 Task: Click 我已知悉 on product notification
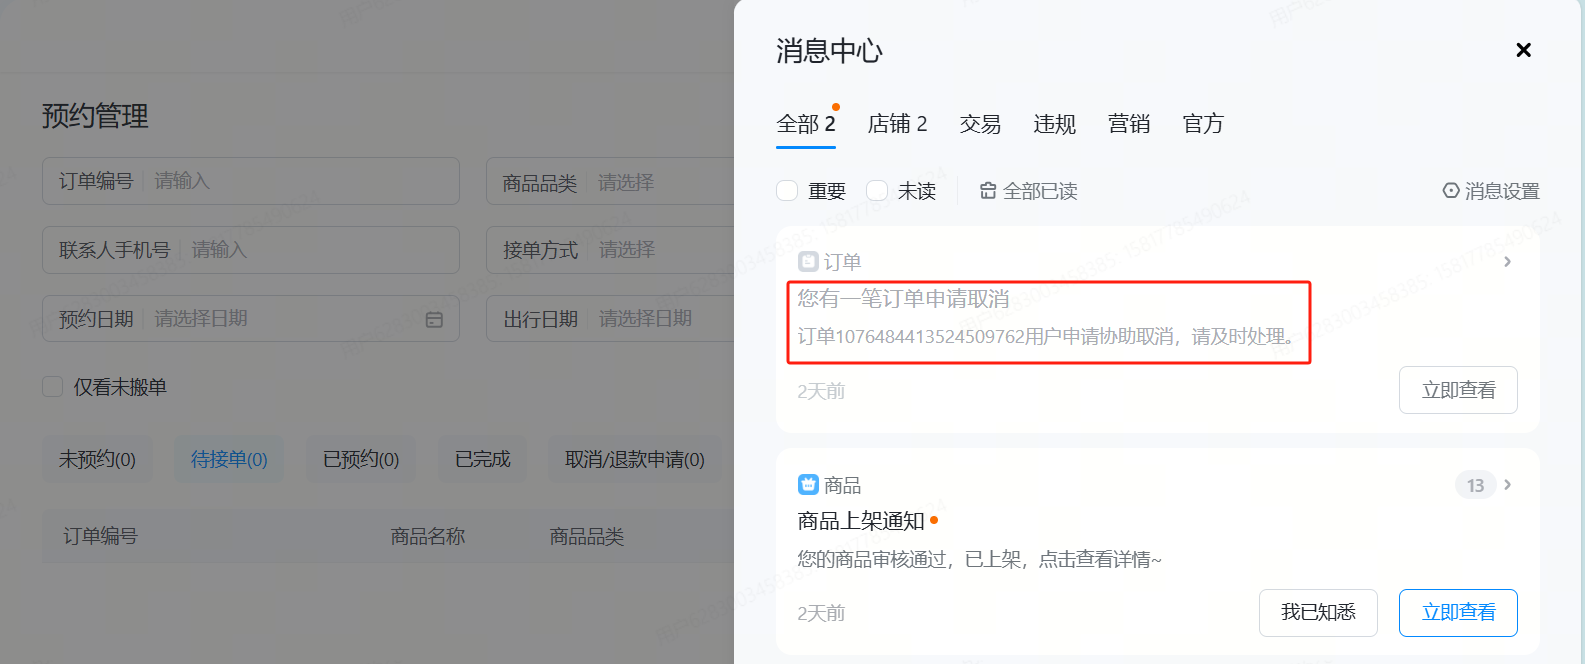[x=1317, y=612]
